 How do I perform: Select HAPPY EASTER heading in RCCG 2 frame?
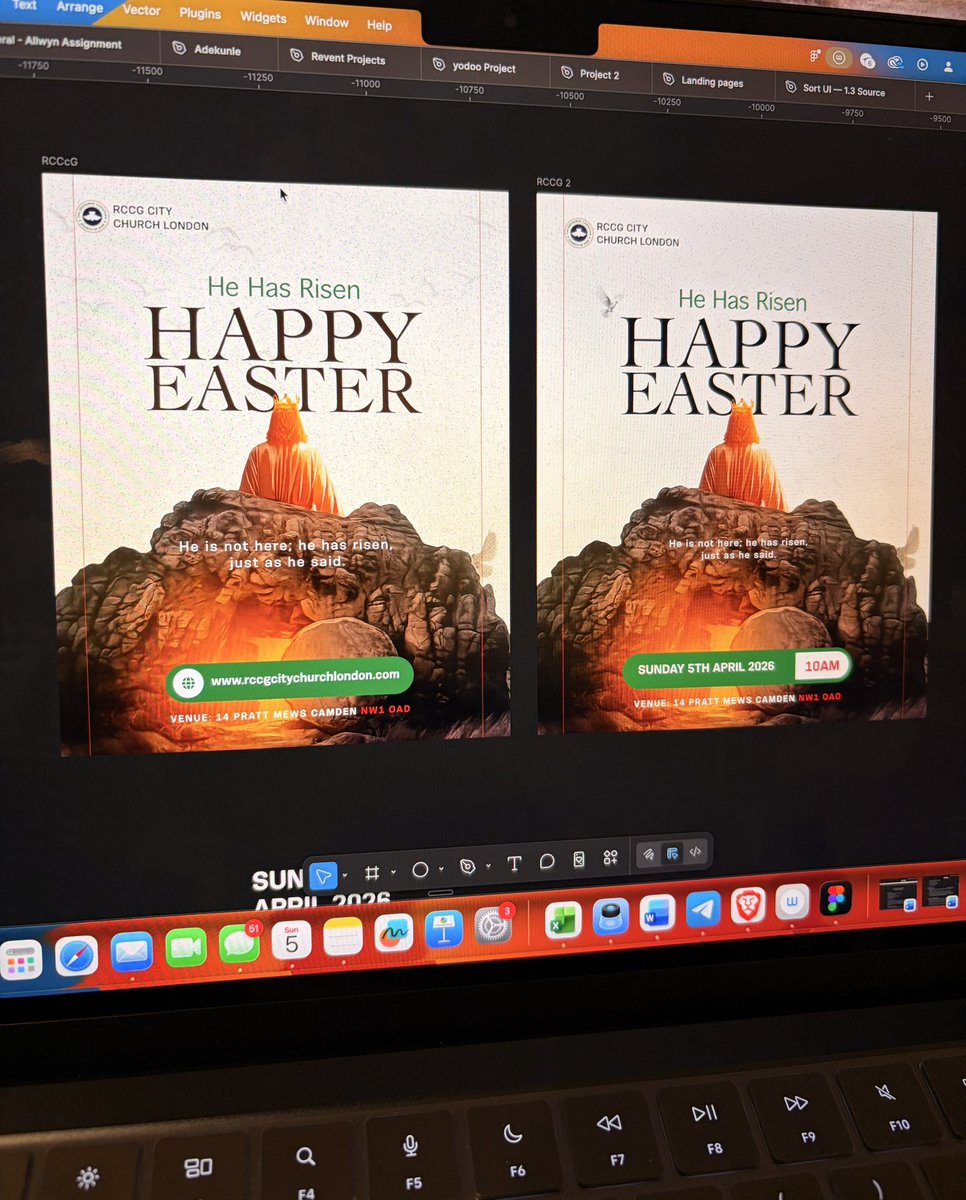tap(740, 368)
